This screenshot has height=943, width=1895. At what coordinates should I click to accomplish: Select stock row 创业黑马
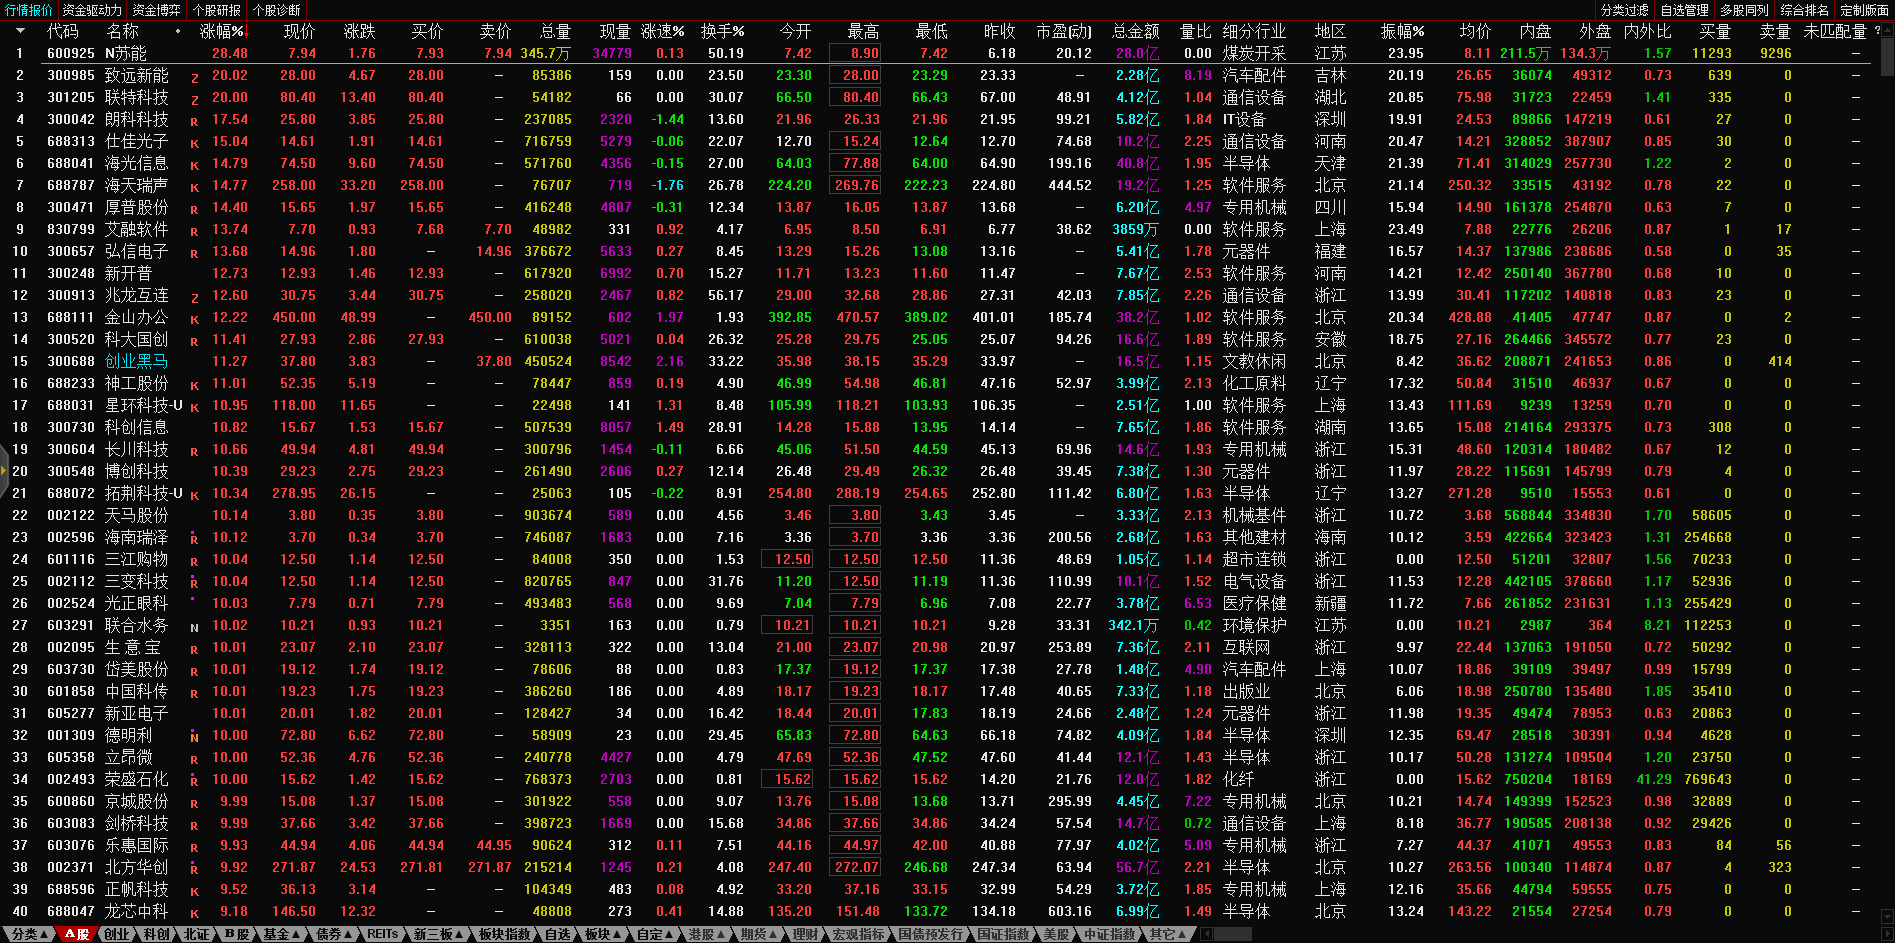136,361
